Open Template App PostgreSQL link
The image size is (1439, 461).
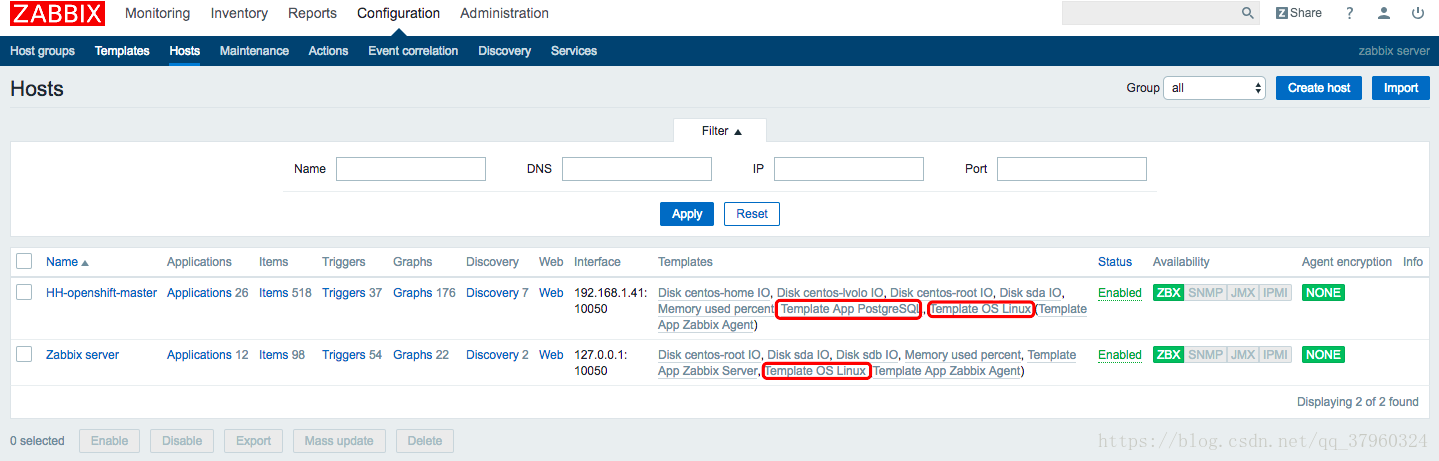(x=849, y=309)
